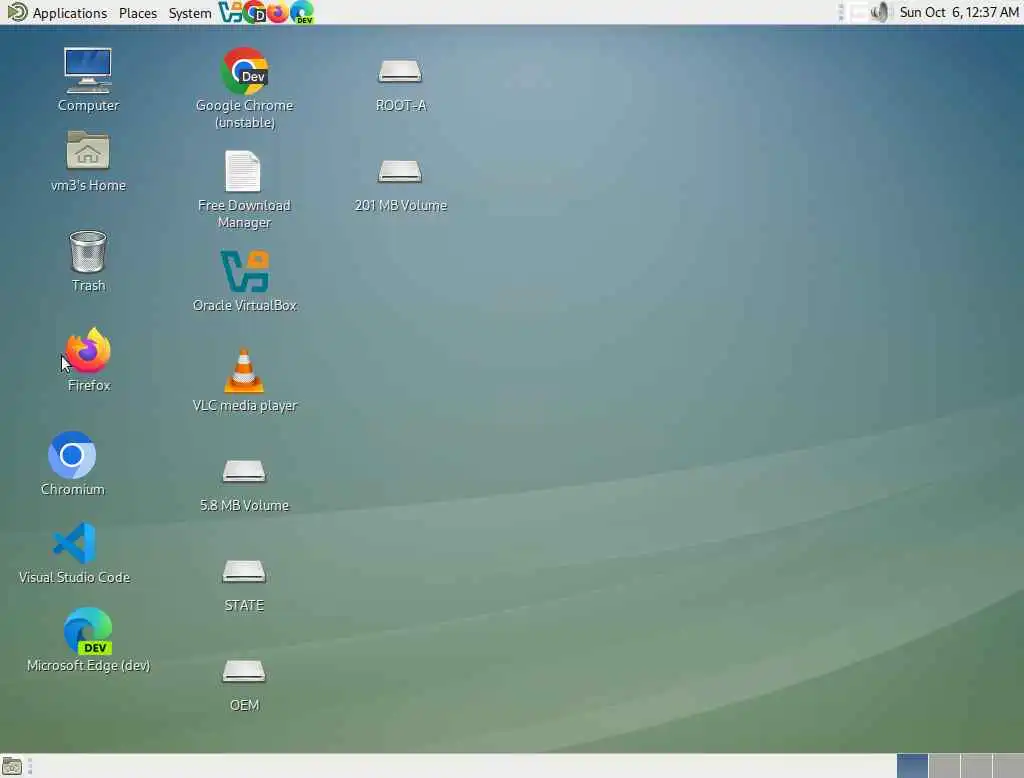
Task: Open the System menu
Action: (189, 12)
